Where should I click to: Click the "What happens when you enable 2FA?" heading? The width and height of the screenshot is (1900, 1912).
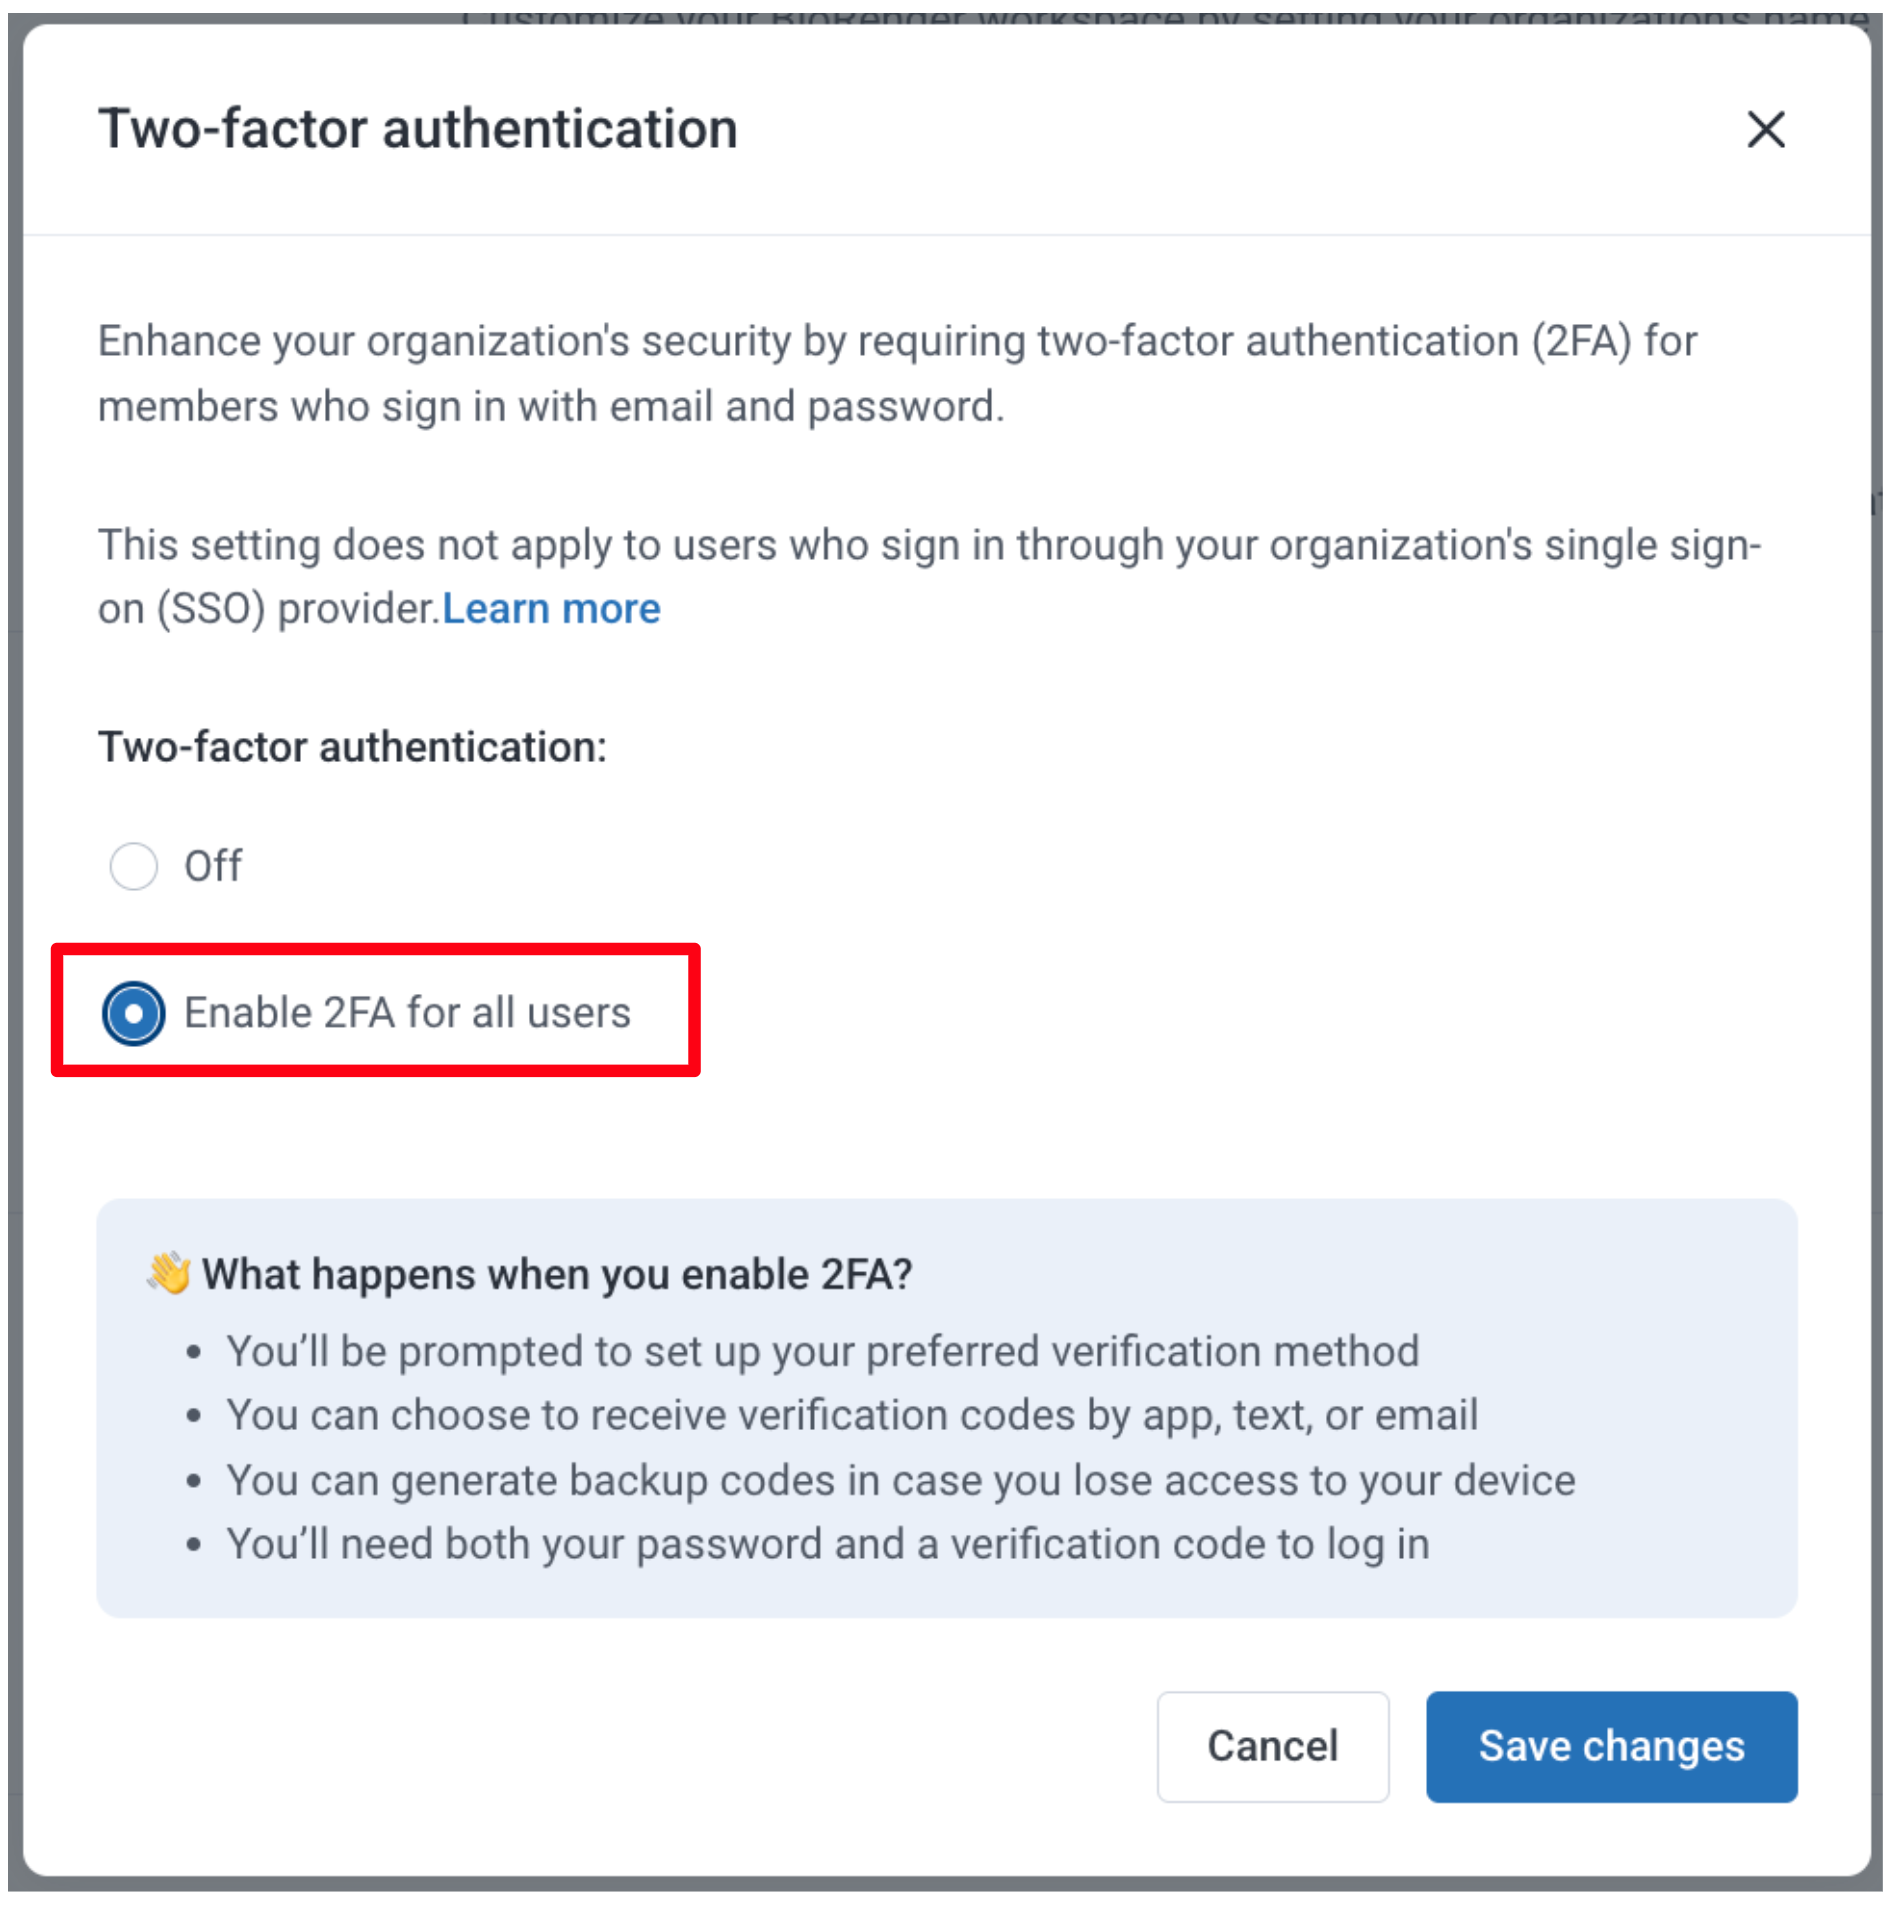(x=557, y=1275)
